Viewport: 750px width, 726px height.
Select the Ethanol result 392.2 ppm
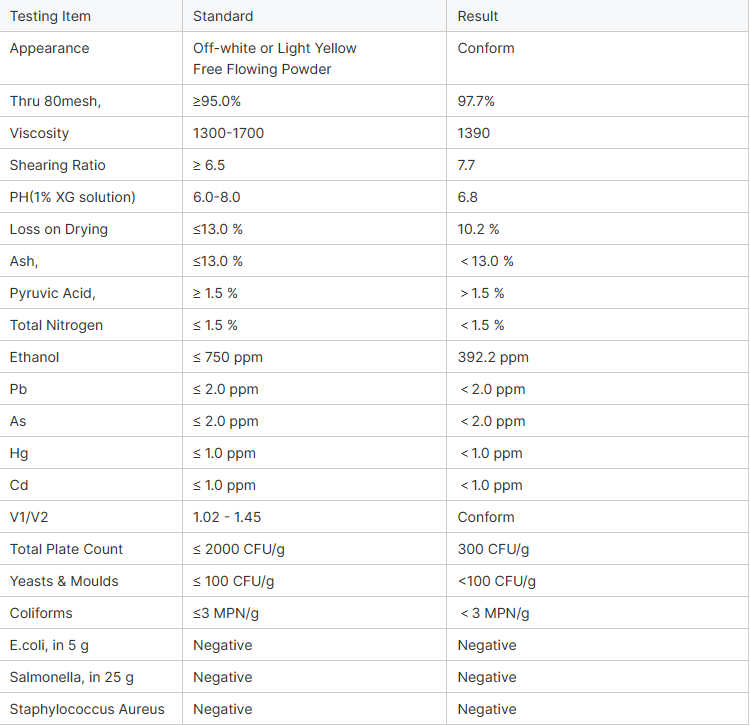pos(493,357)
